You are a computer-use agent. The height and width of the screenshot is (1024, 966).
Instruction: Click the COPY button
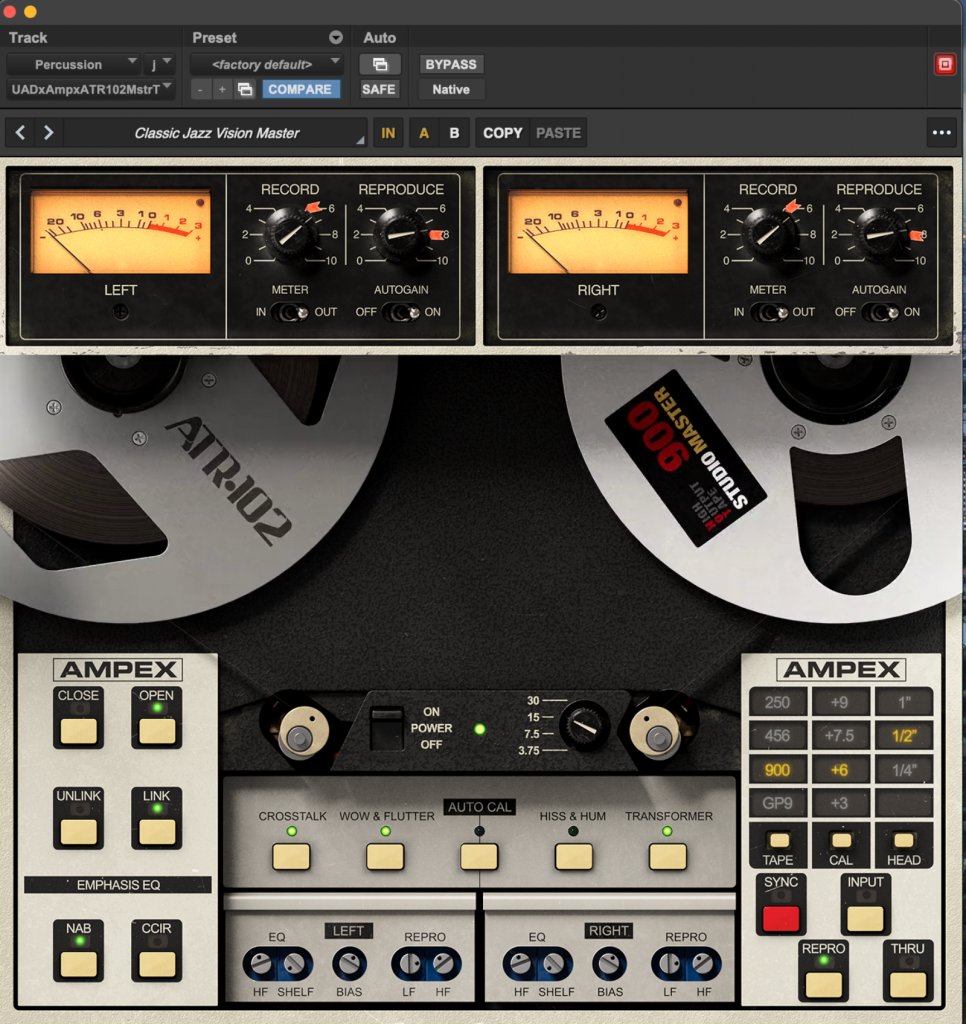(x=503, y=133)
